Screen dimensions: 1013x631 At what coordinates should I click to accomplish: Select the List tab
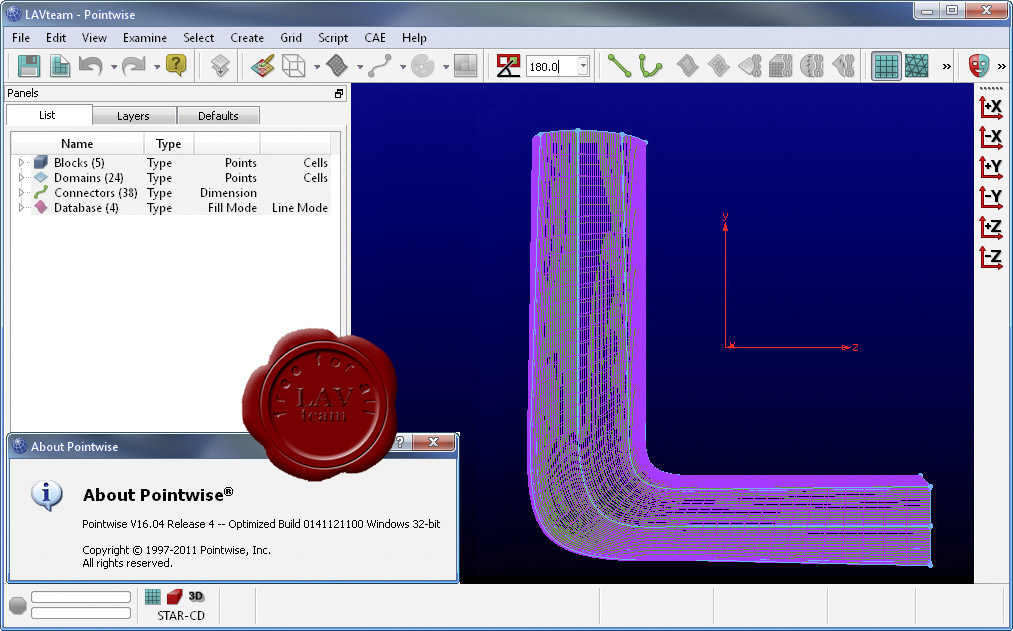coord(47,115)
